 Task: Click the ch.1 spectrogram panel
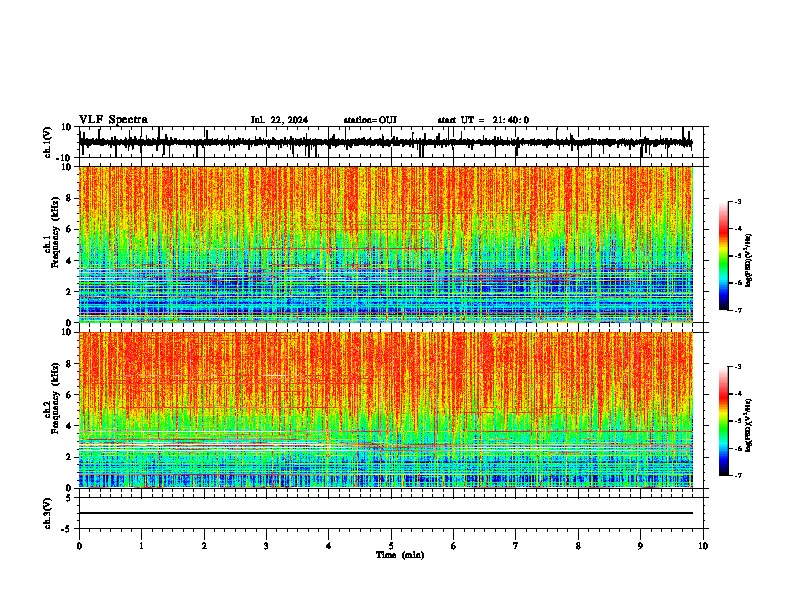click(x=386, y=244)
